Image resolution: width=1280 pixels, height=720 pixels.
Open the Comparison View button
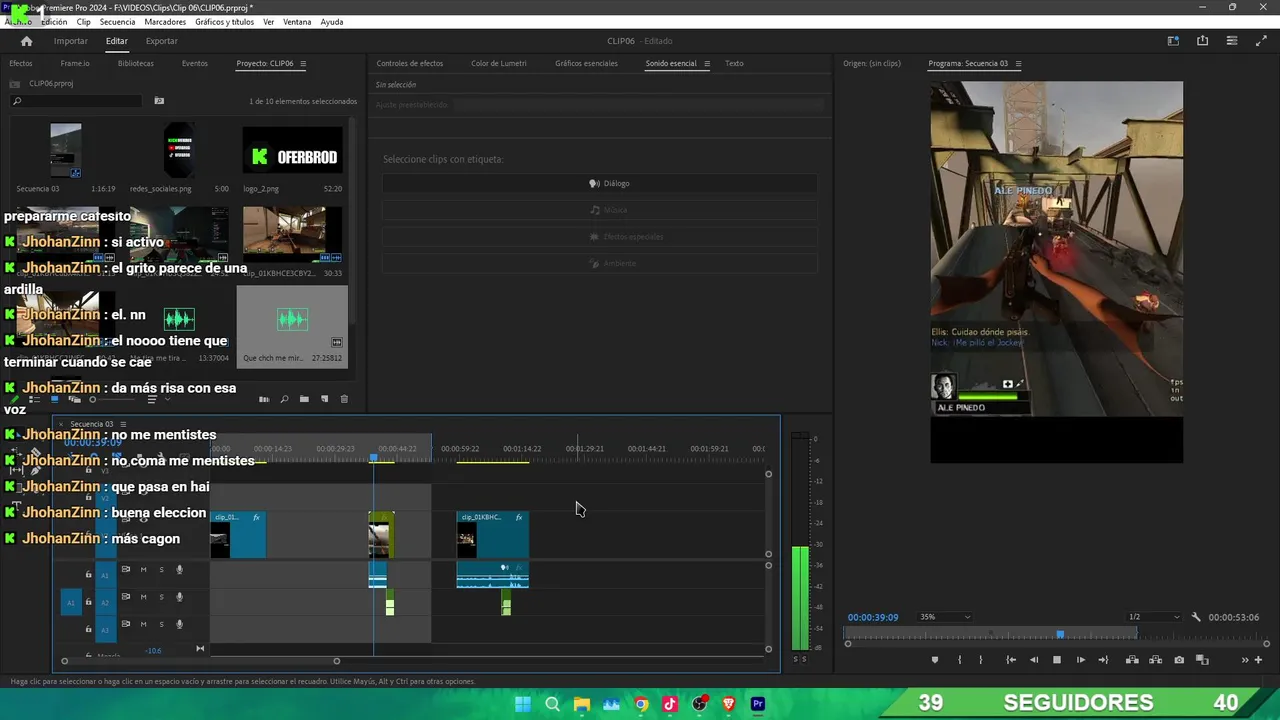(1202, 660)
